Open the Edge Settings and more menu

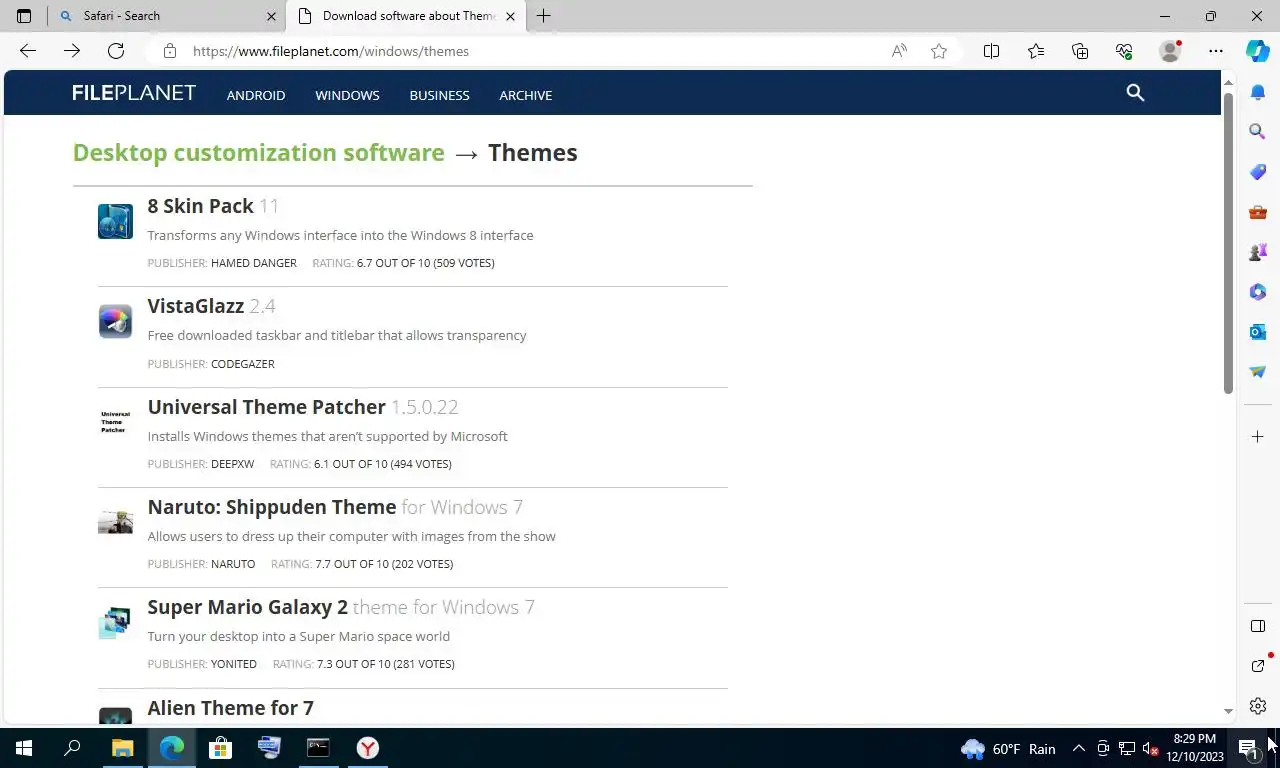(x=1216, y=51)
